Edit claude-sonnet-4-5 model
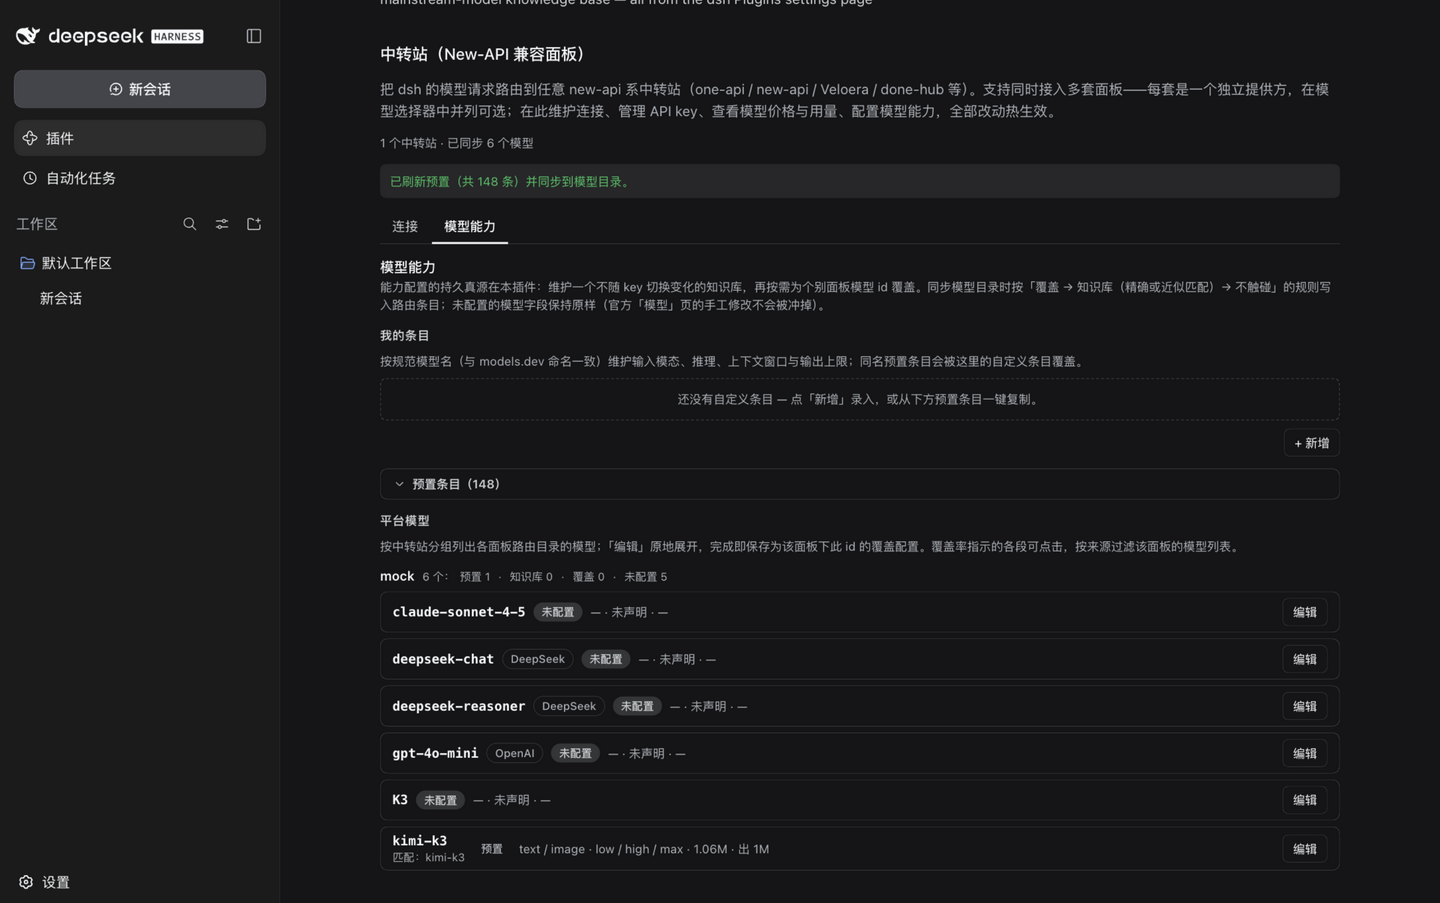1440x903 pixels. [x=1304, y=612]
